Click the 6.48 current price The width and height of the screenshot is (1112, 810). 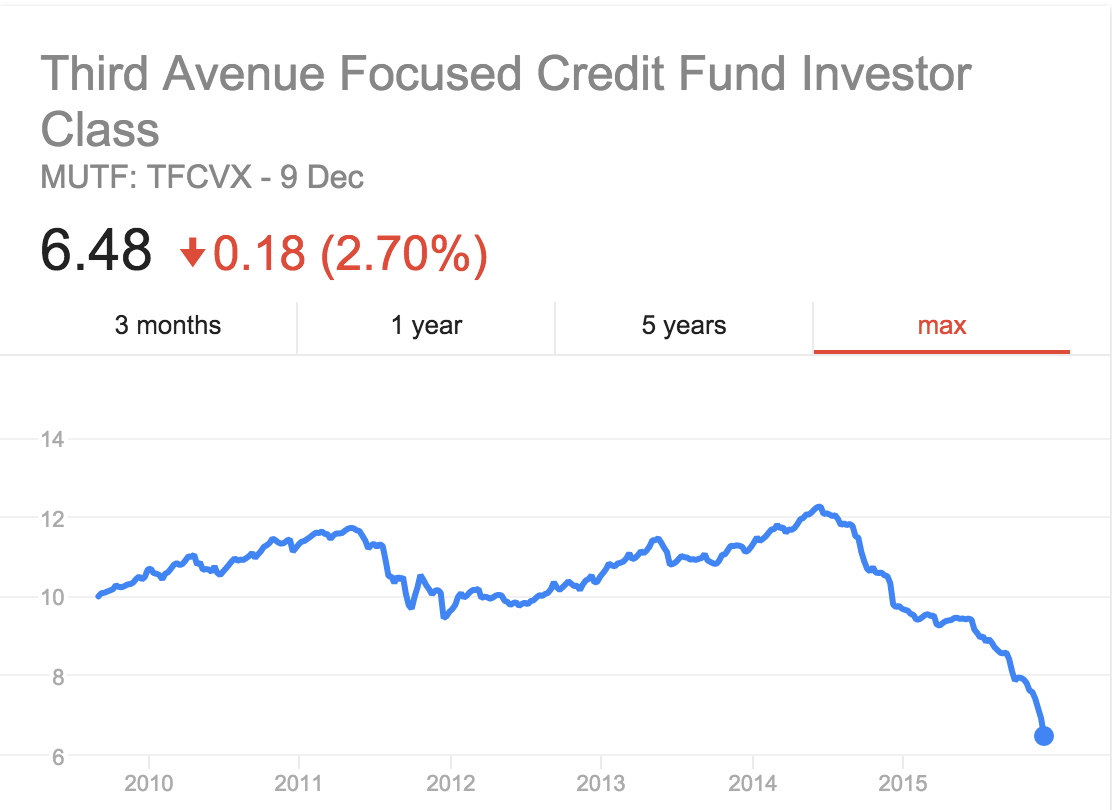[96, 250]
